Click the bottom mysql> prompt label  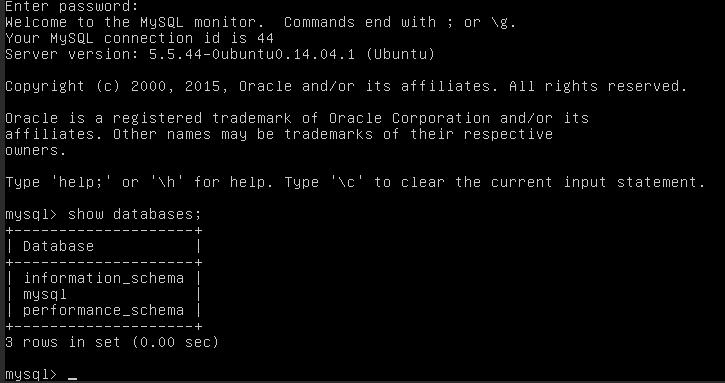point(31,375)
